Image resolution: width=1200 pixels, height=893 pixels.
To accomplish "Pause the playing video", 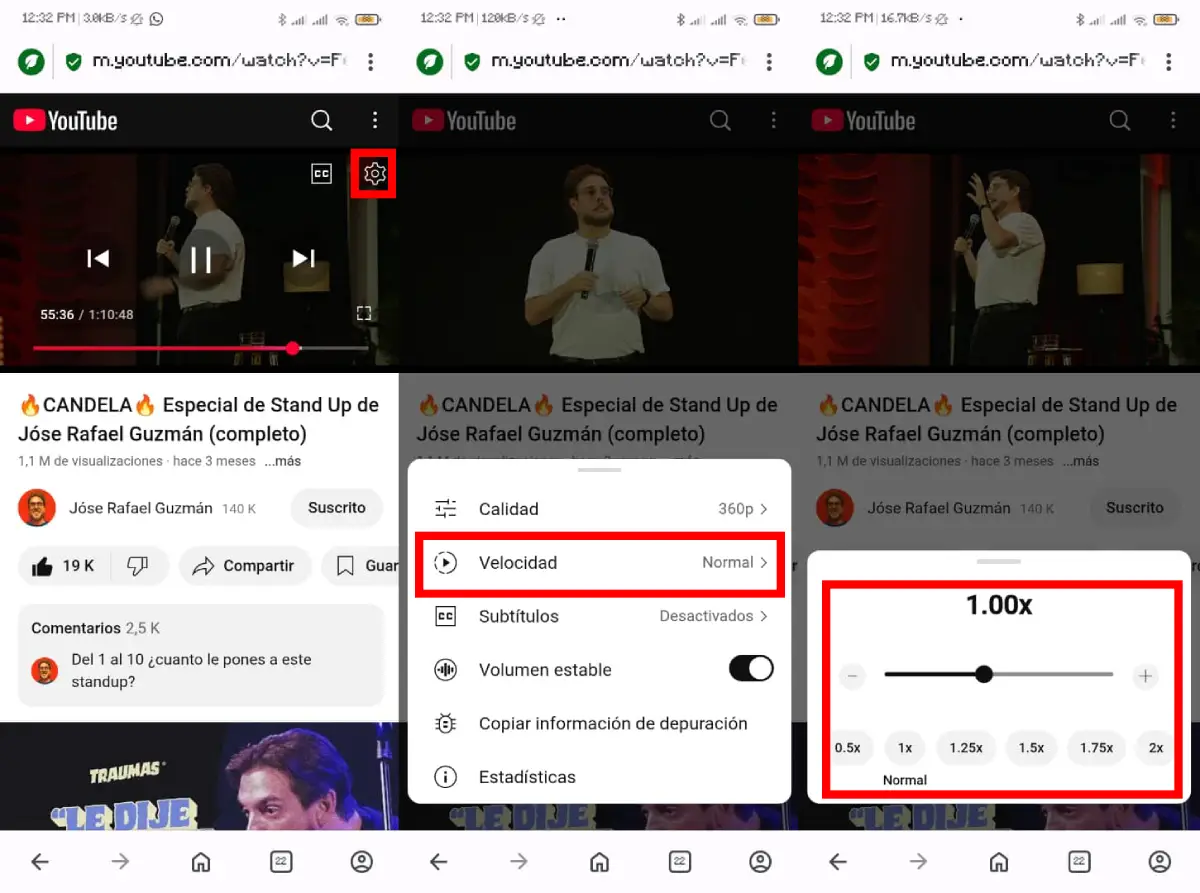I will click(x=201, y=259).
